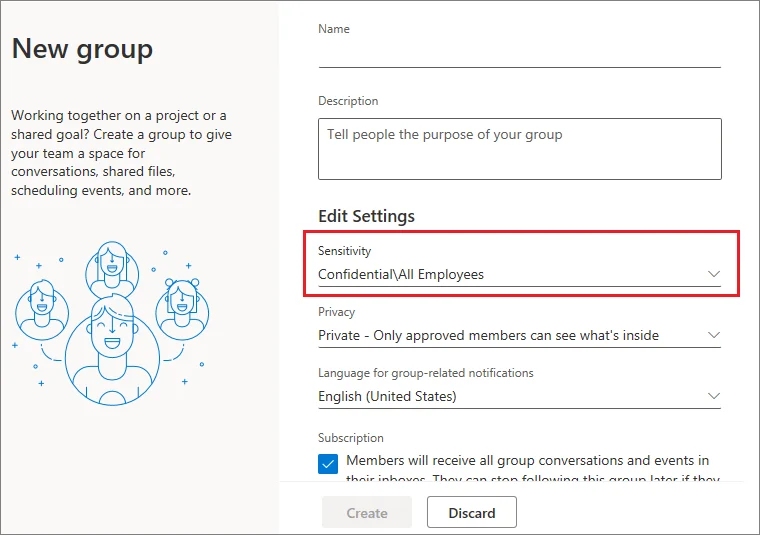The height and width of the screenshot is (535, 760).
Task: Click the Create button
Action: click(367, 512)
